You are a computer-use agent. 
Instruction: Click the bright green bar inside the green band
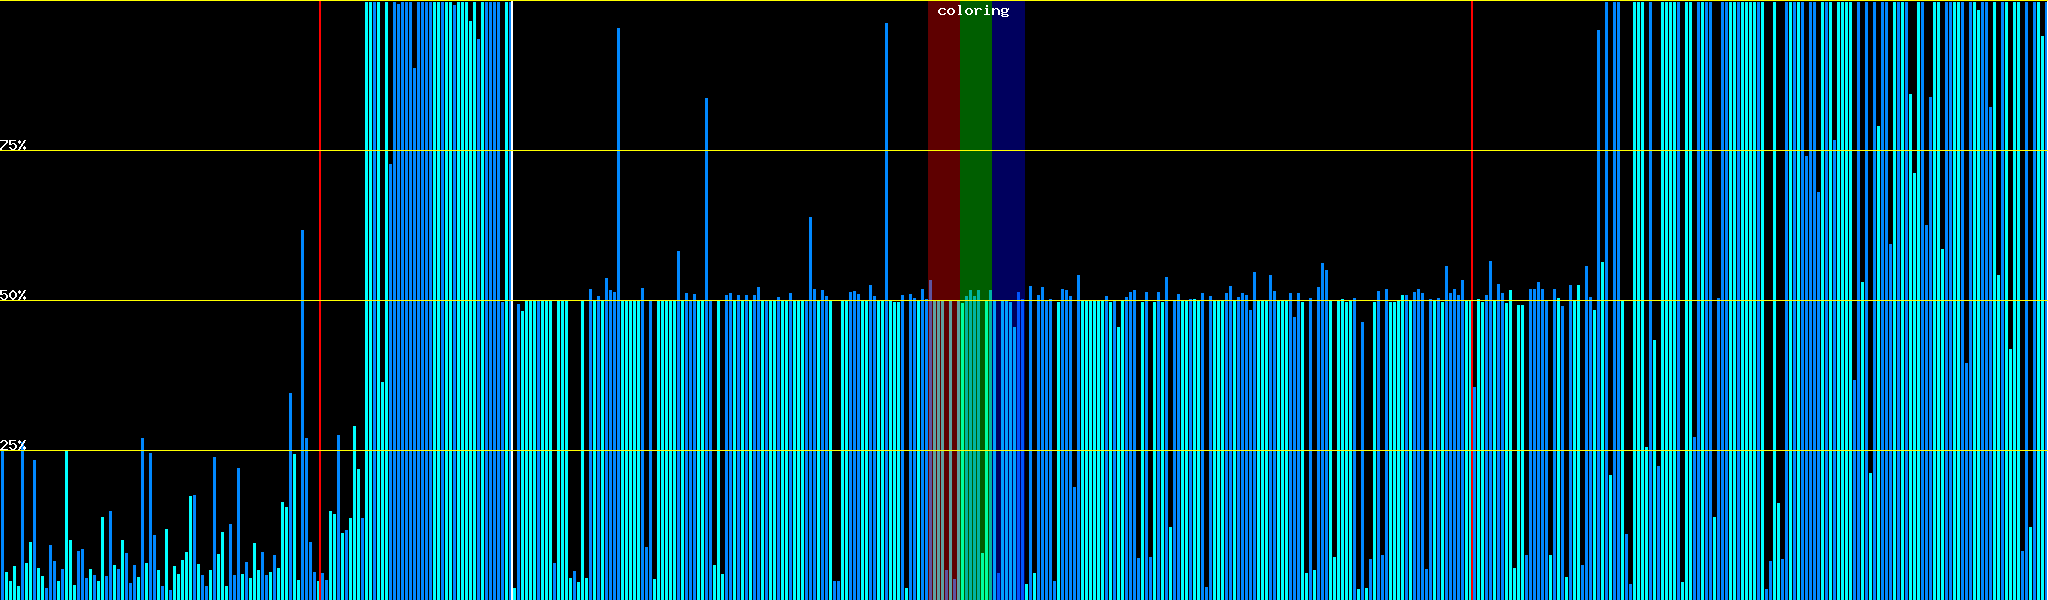pos(982,575)
